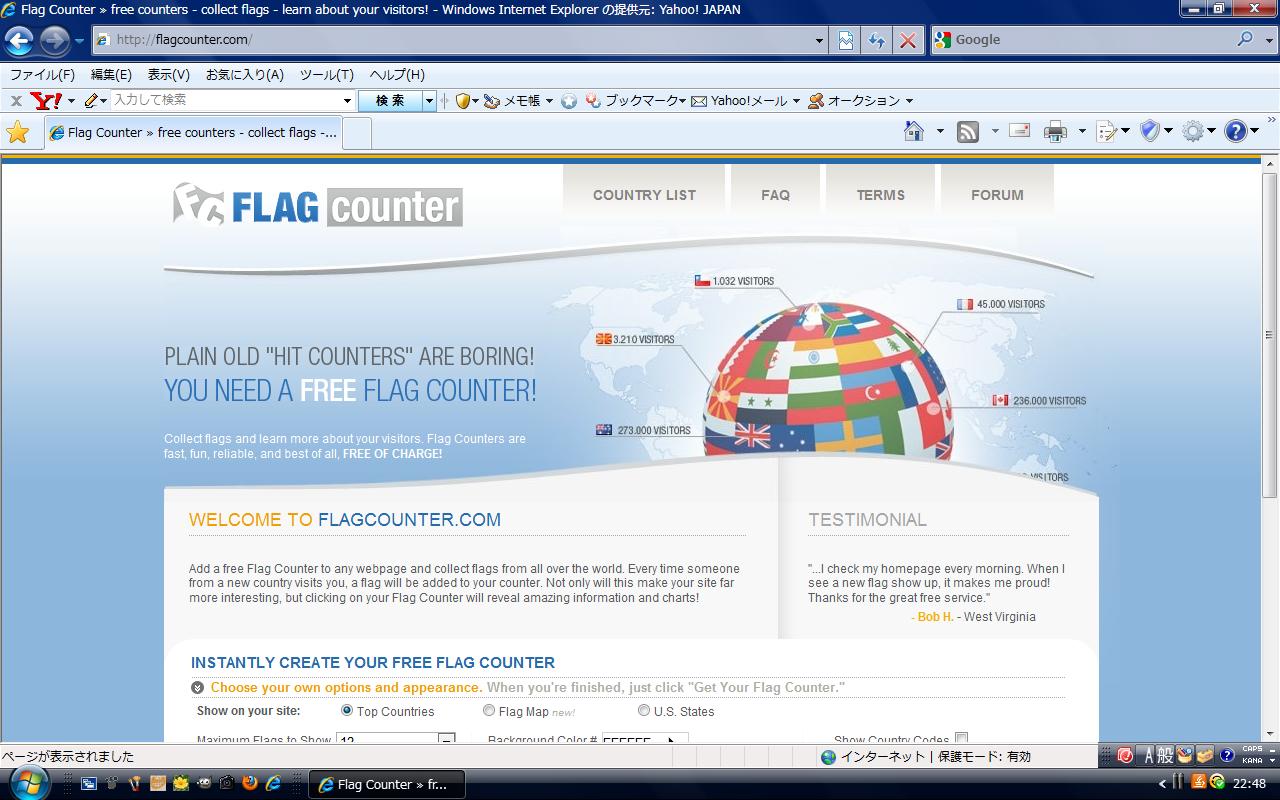The image size is (1280, 800).
Task: Expand the Print icon dropdown arrow
Action: coord(1081,131)
